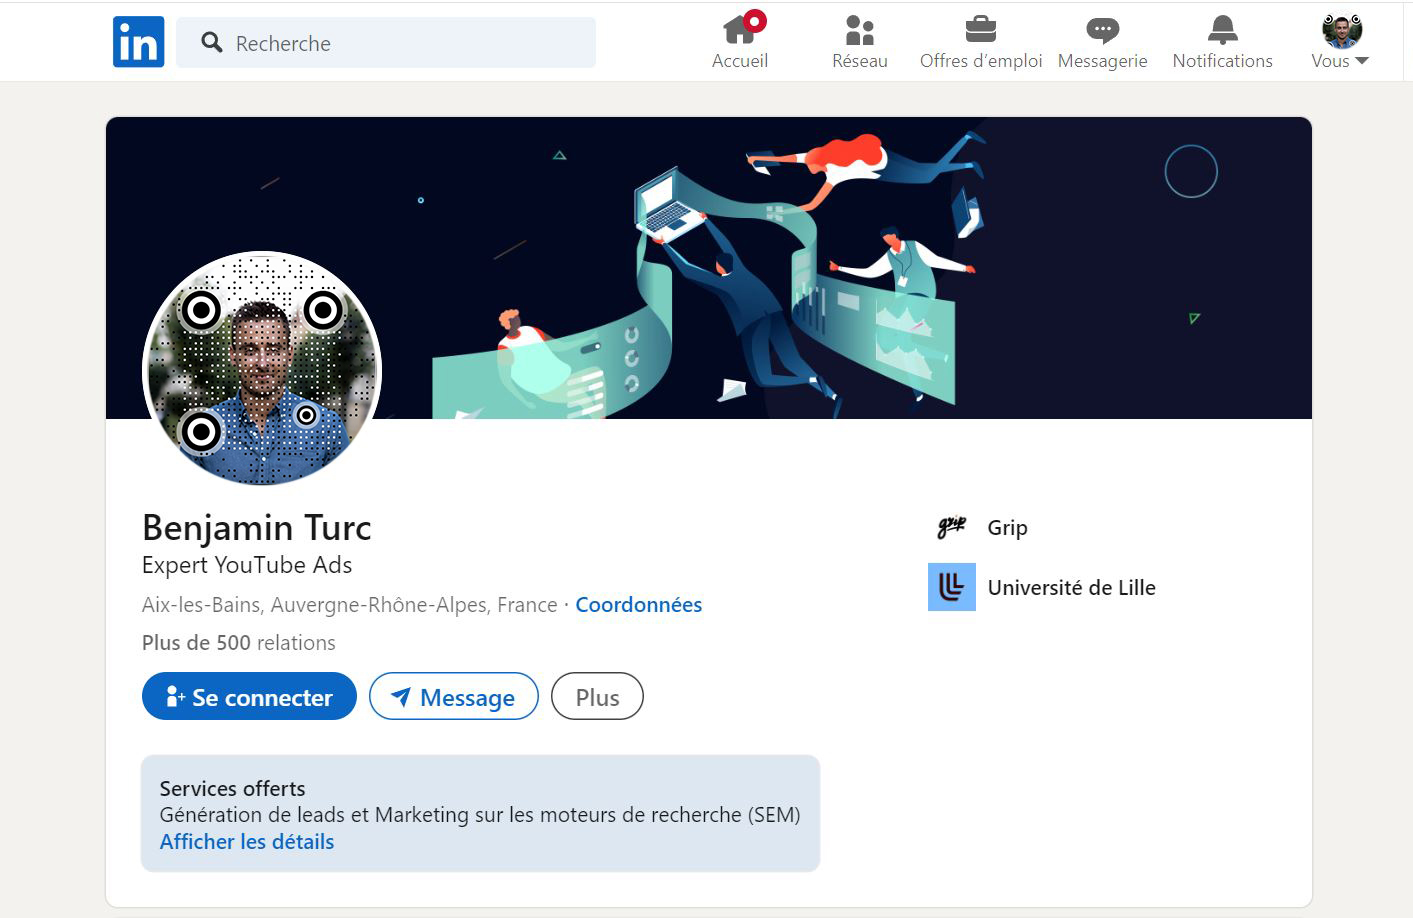Select the Grip company name text
Image resolution: width=1413 pixels, height=918 pixels.
pyautogui.click(x=1007, y=528)
